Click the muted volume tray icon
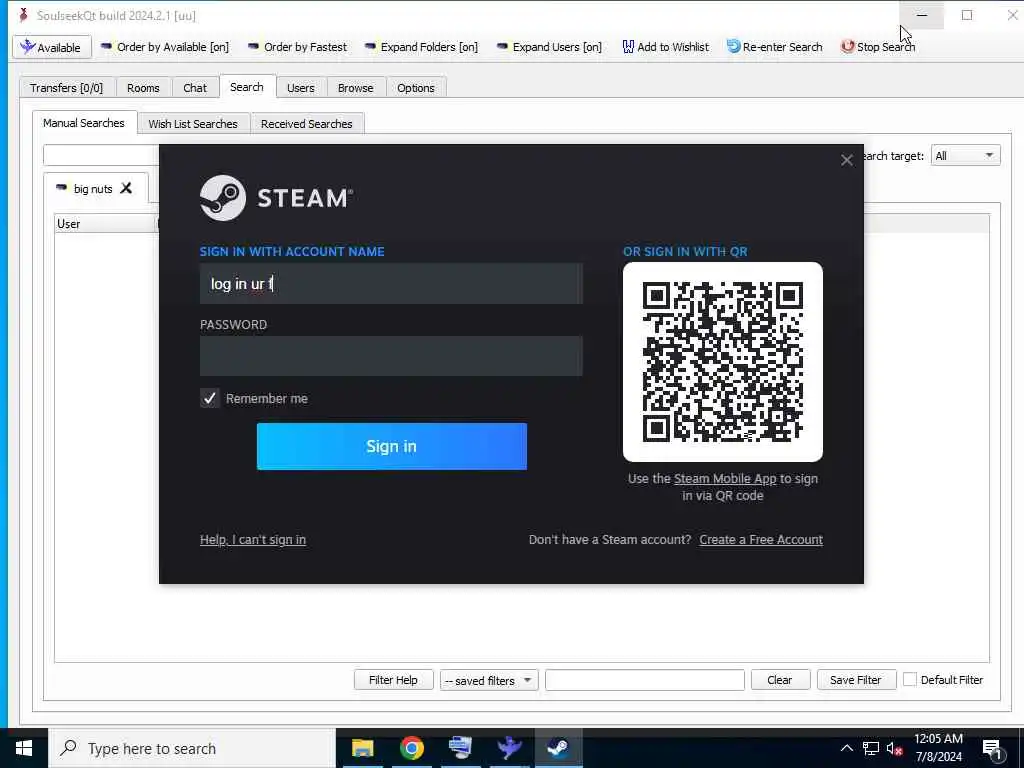This screenshot has height=768, width=1024. point(895,748)
